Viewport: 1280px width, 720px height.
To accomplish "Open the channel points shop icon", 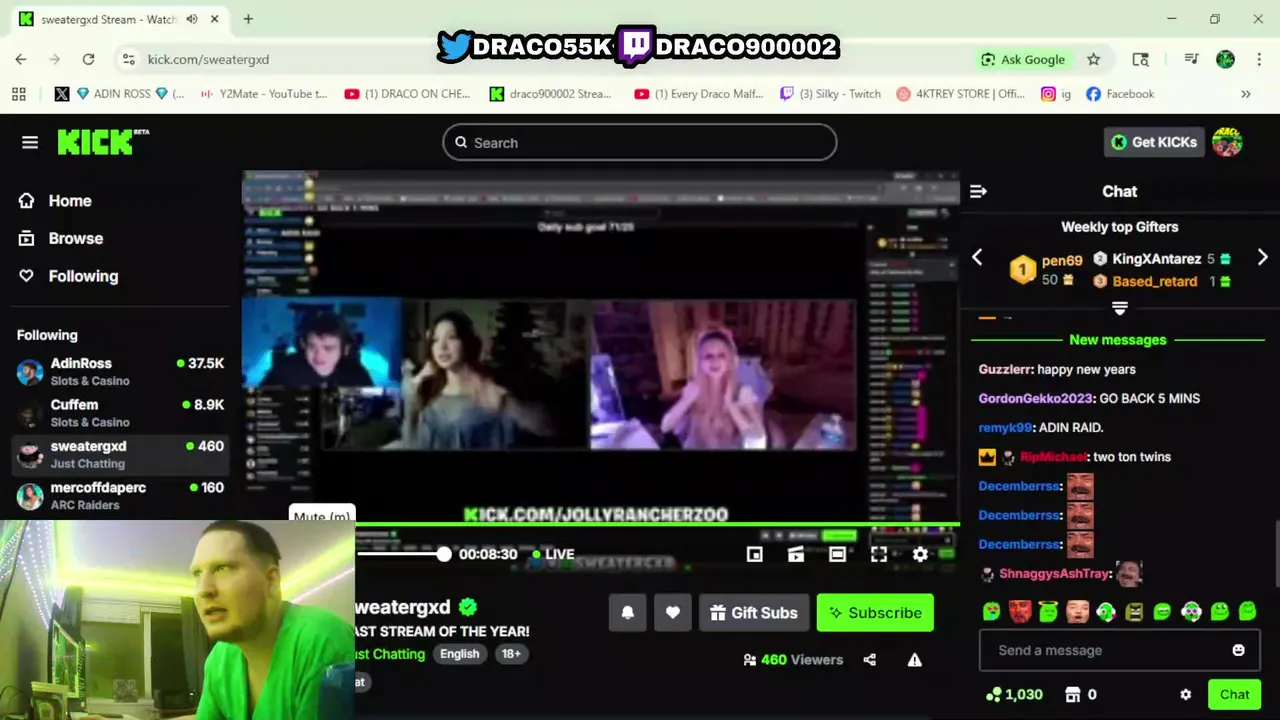I will point(1073,694).
